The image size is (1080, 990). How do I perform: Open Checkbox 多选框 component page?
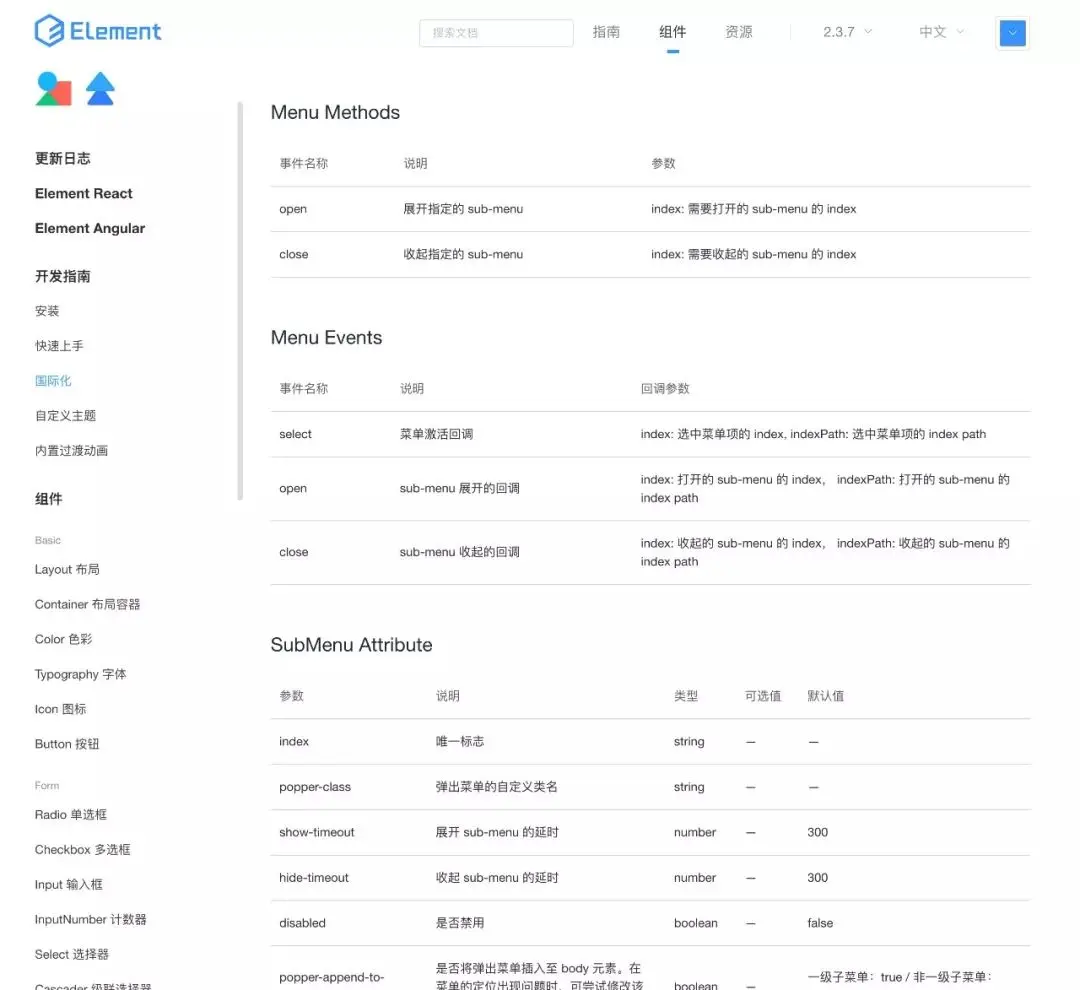point(83,849)
